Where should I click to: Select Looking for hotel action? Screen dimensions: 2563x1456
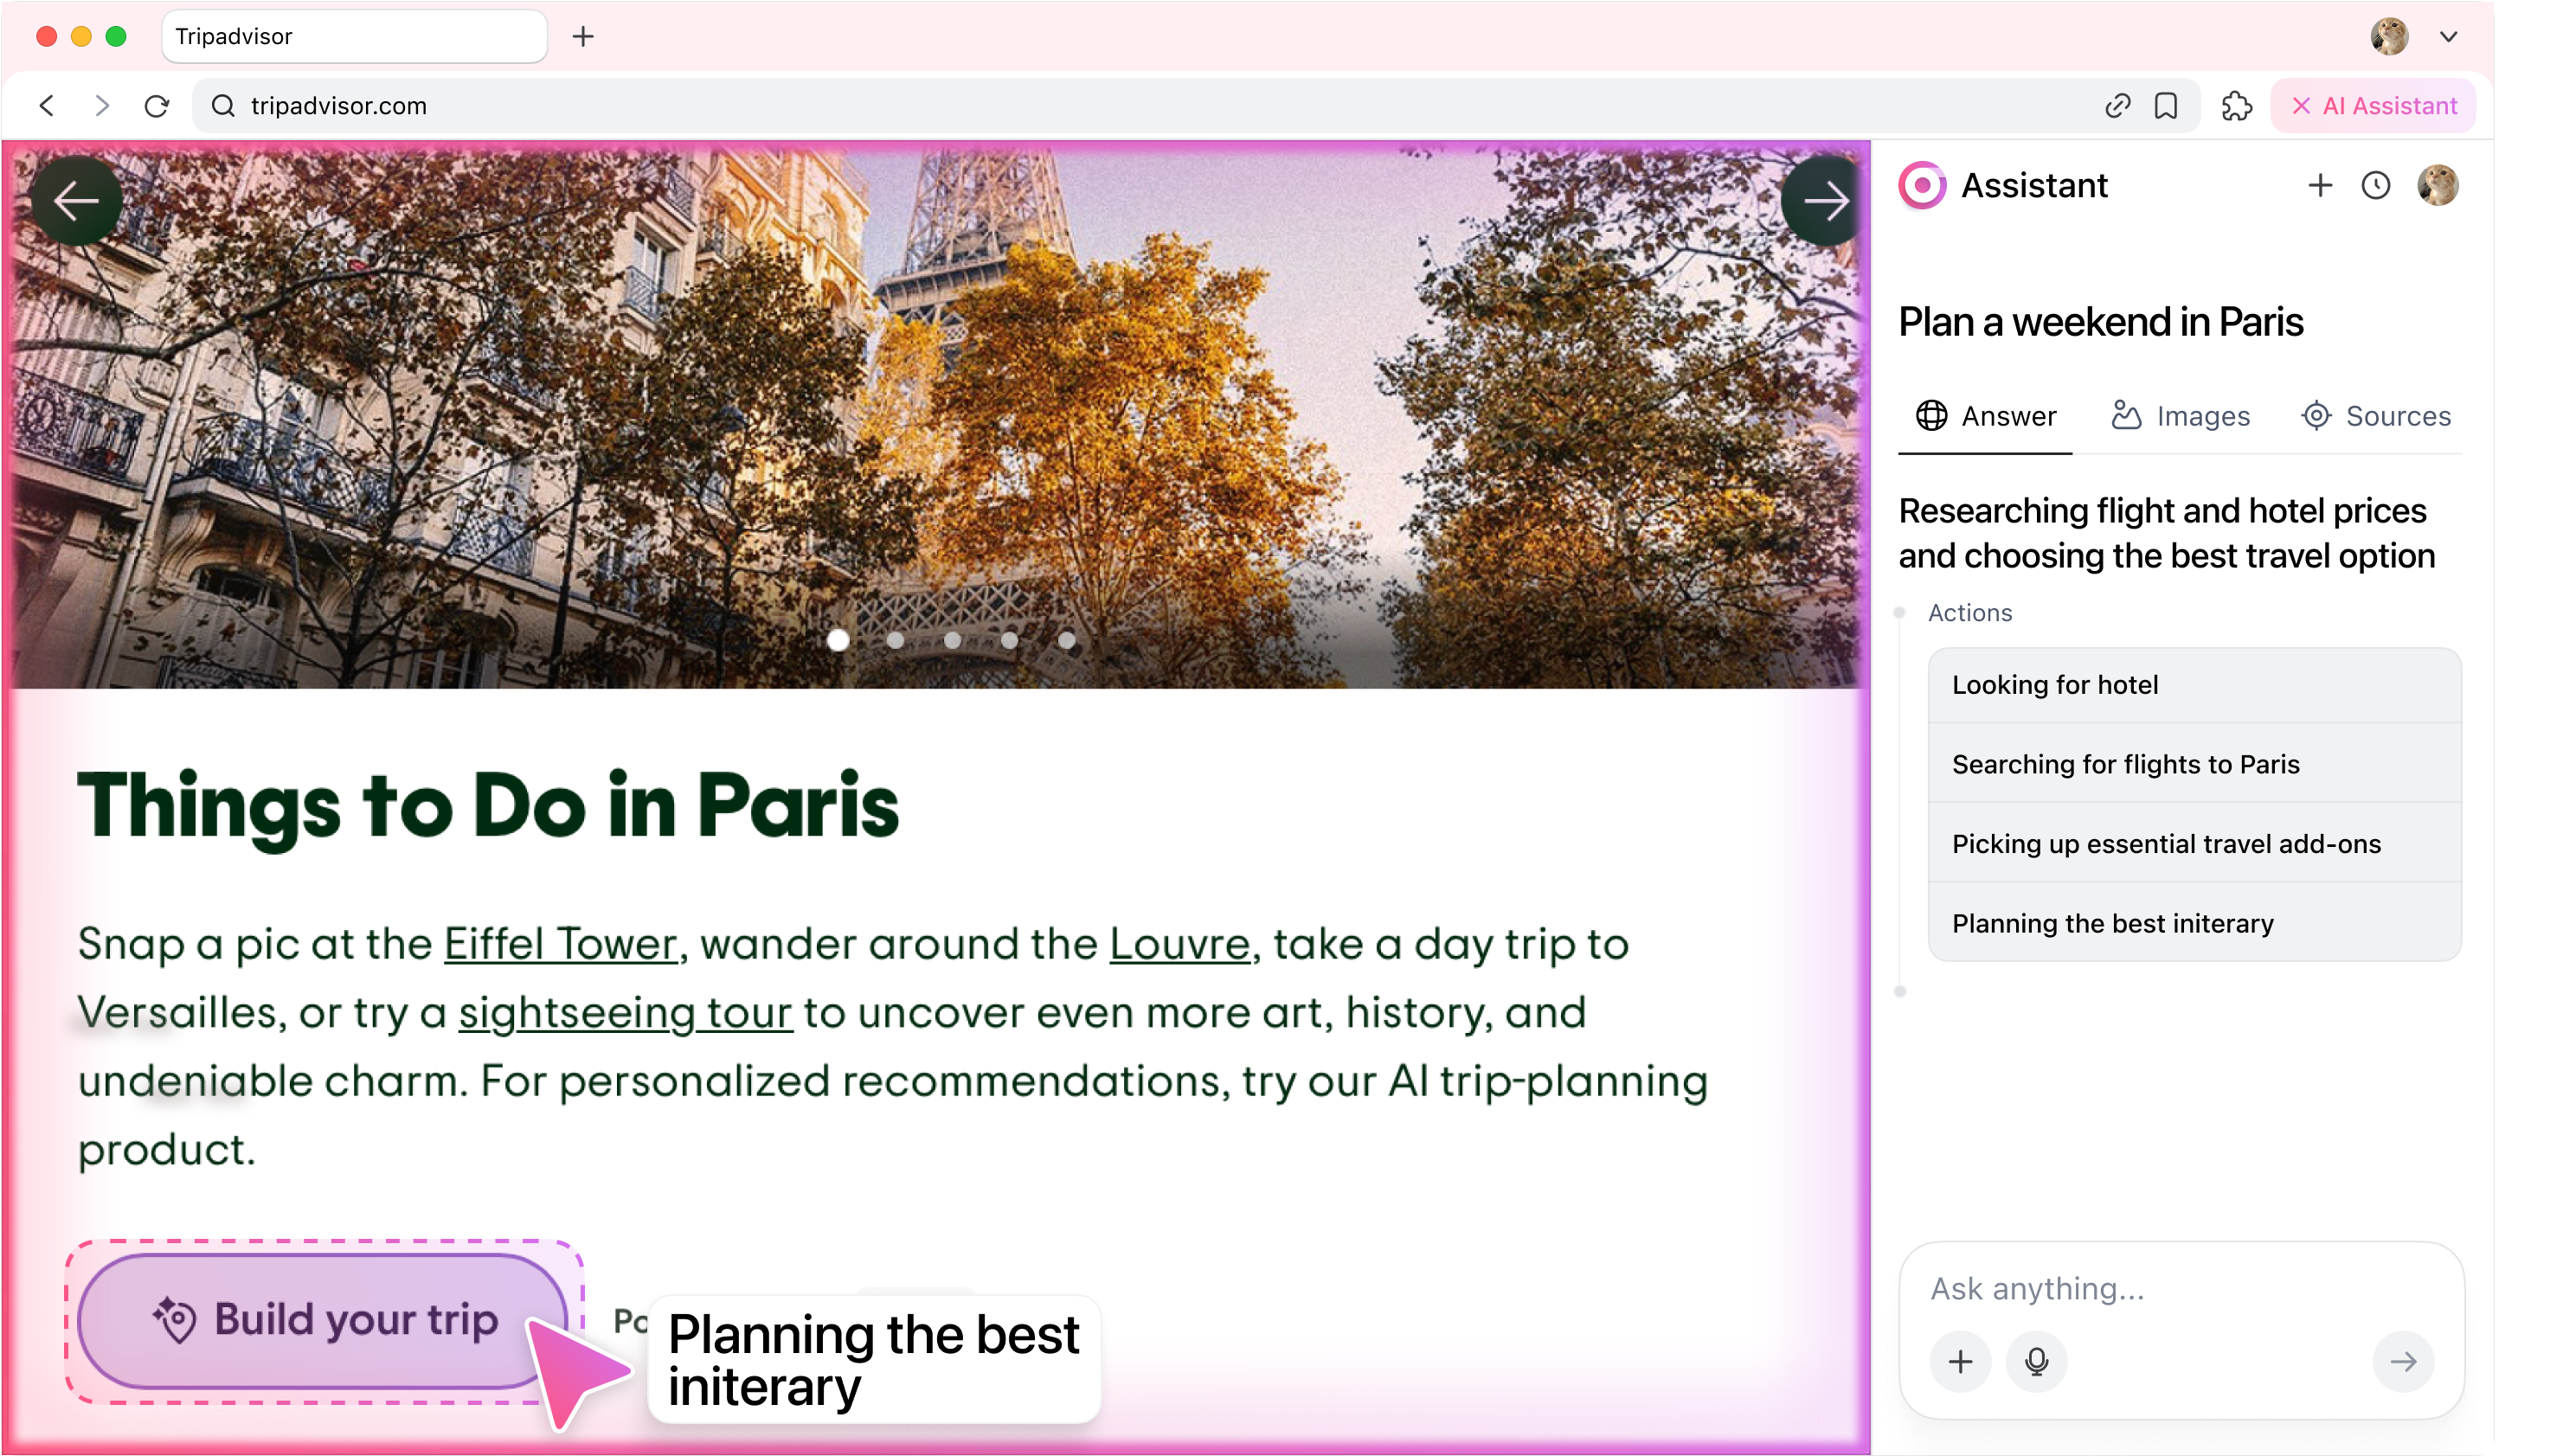[2194, 685]
